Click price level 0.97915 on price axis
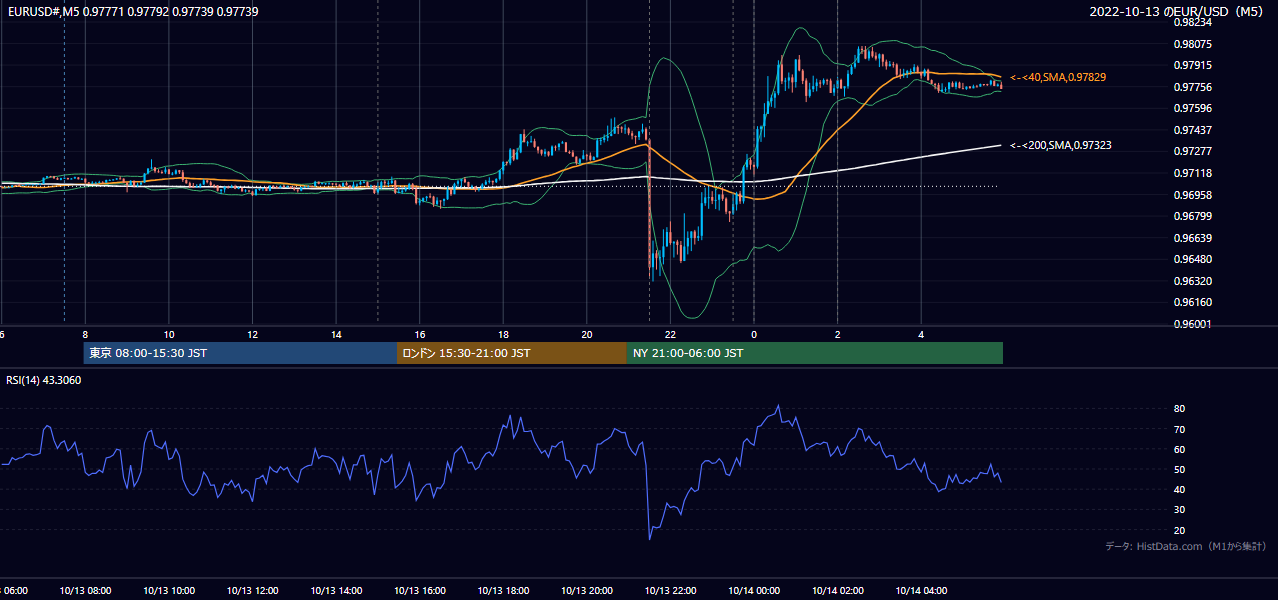Image resolution: width=1278 pixels, height=600 pixels. click(1192, 65)
